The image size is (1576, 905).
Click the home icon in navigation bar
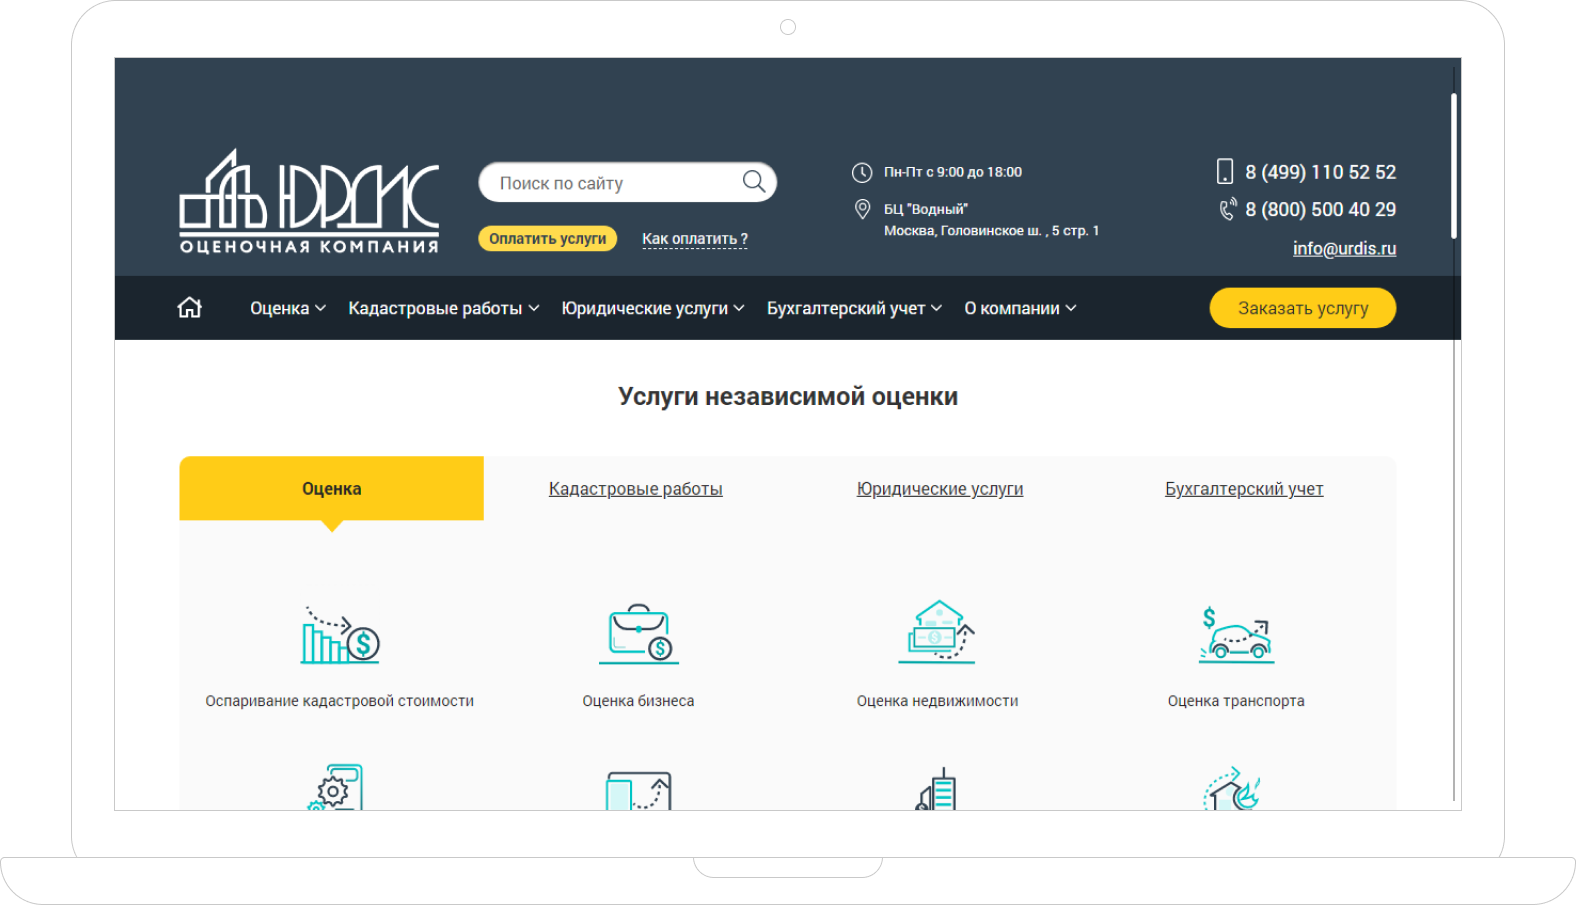tap(189, 308)
